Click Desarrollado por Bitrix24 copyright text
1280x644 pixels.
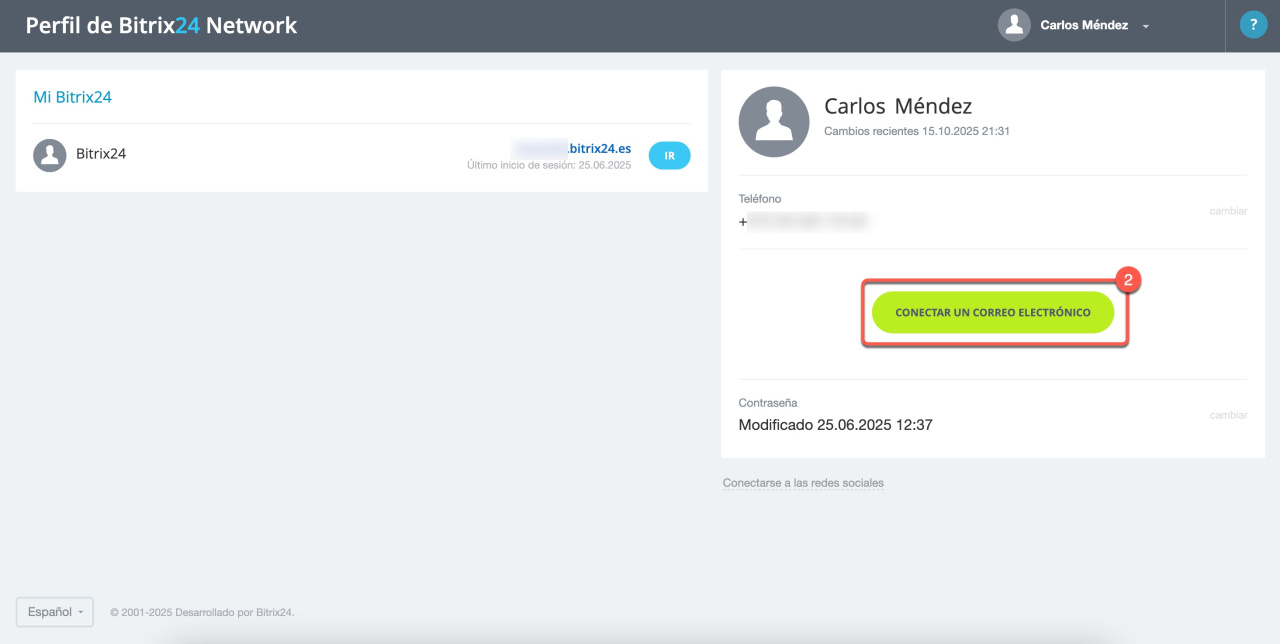tap(202, 612)
